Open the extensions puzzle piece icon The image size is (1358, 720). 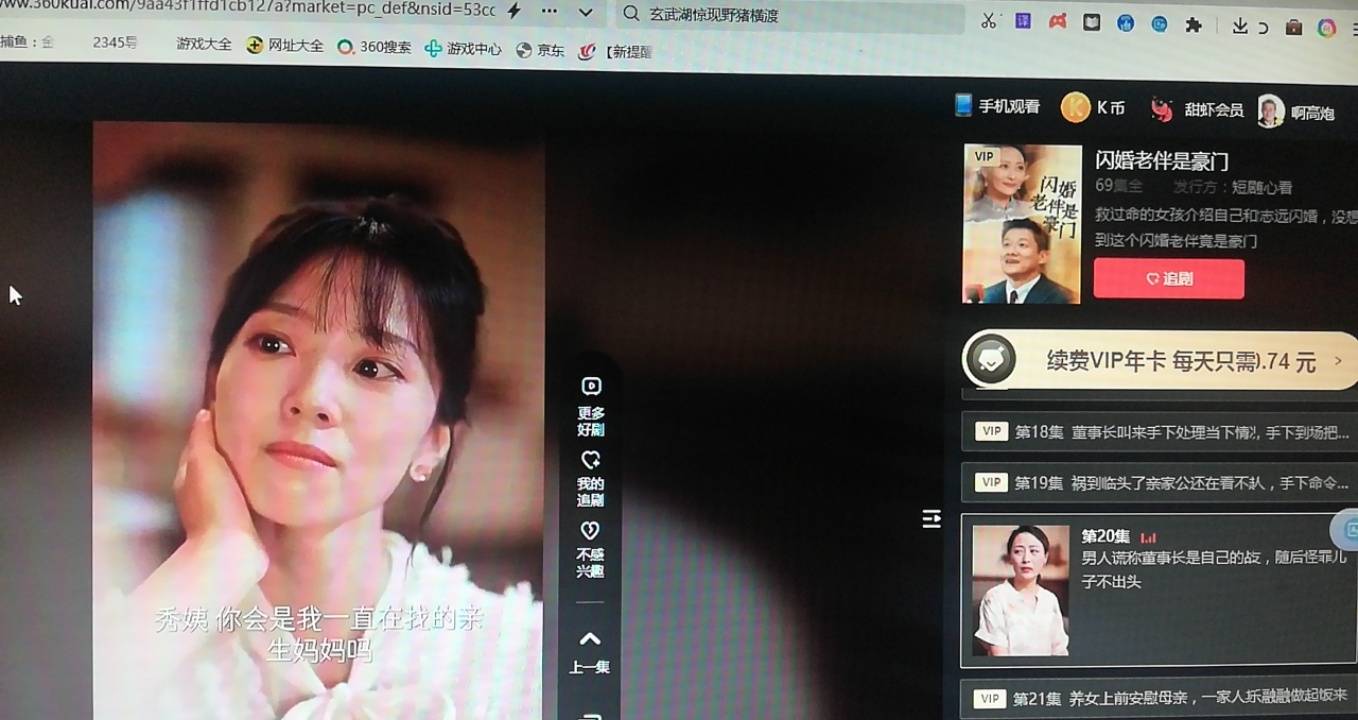[1193, 25]
